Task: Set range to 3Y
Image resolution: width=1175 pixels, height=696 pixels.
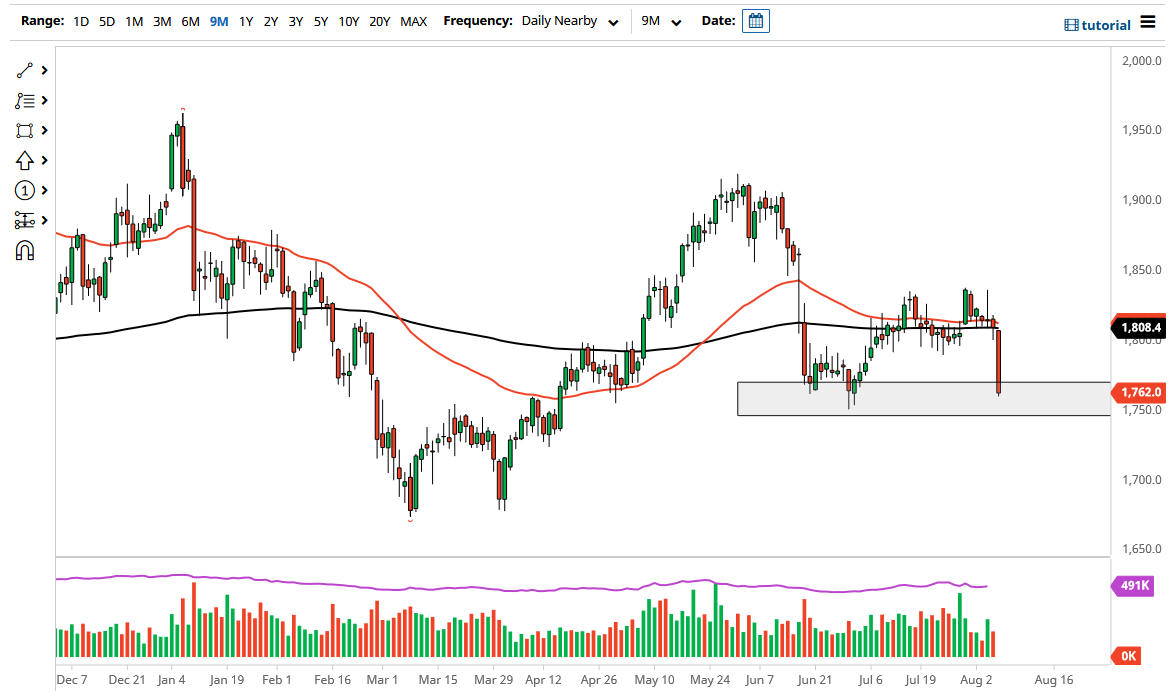Action: [296, 22]
